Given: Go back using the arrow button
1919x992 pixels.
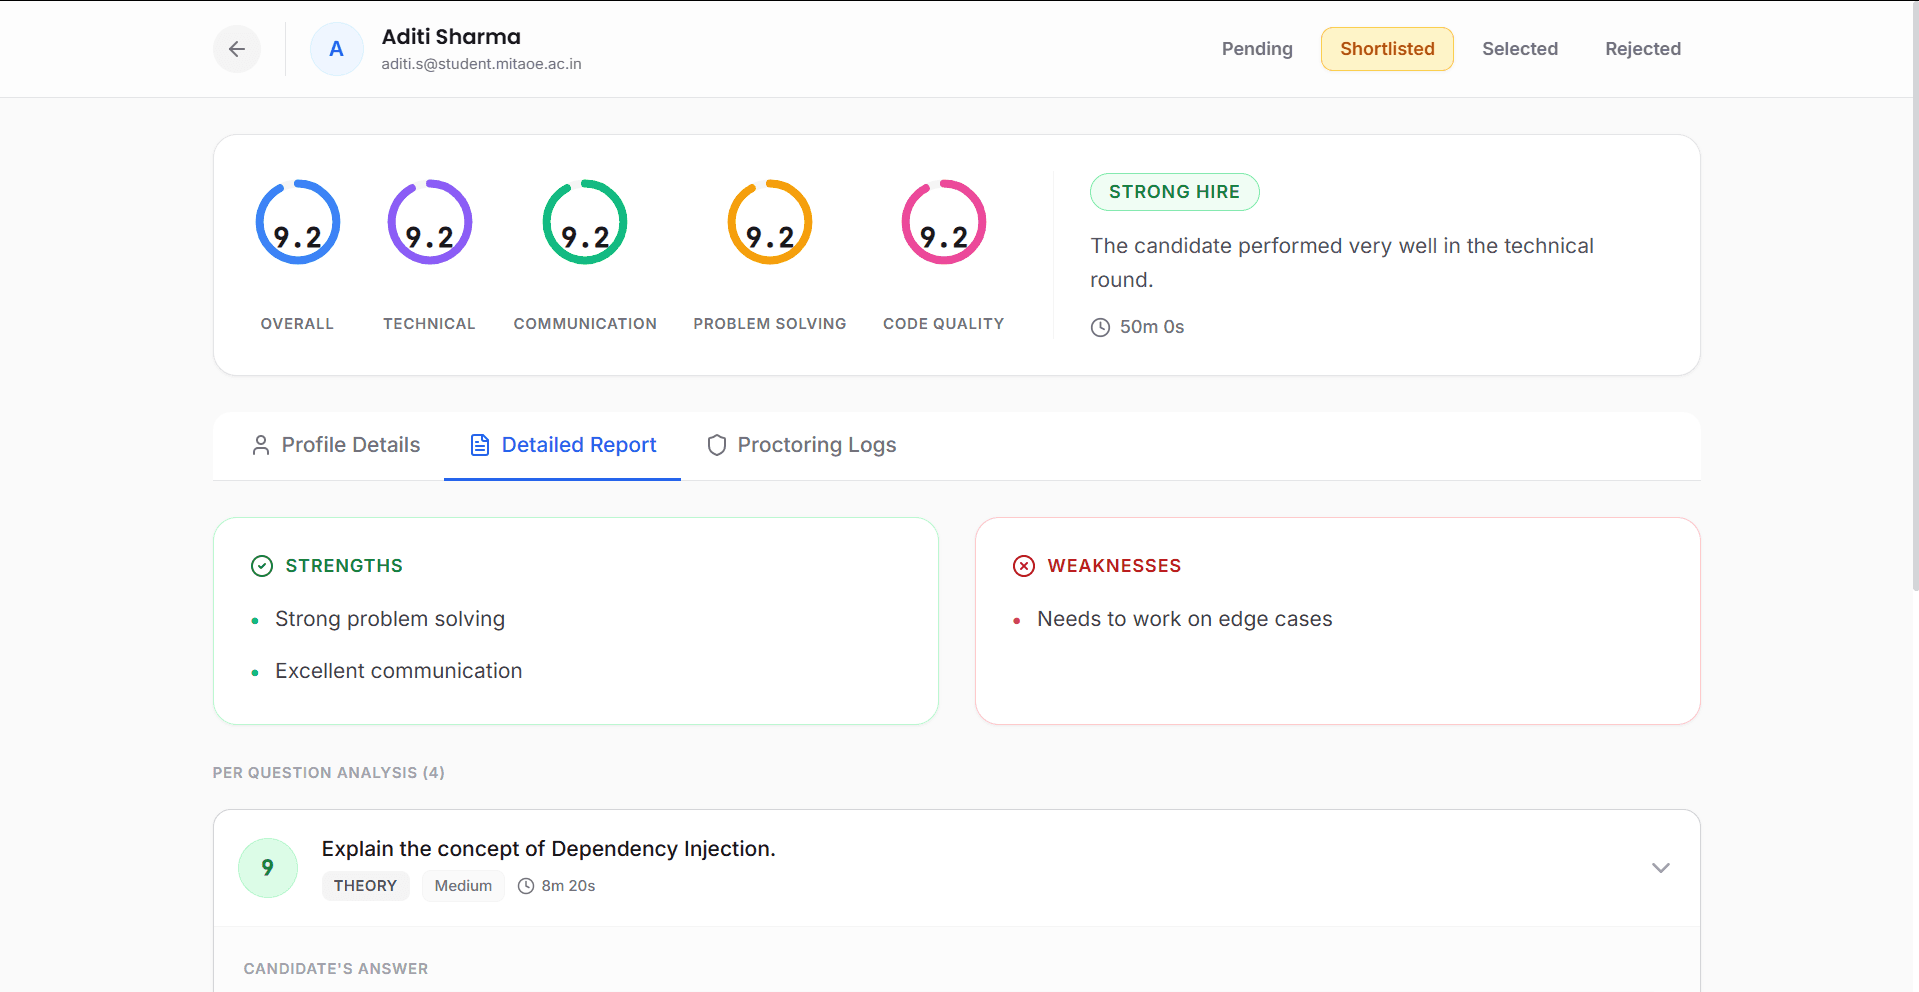Looking at the screenshot, I should pyautogui.click(x=237, y=49).
